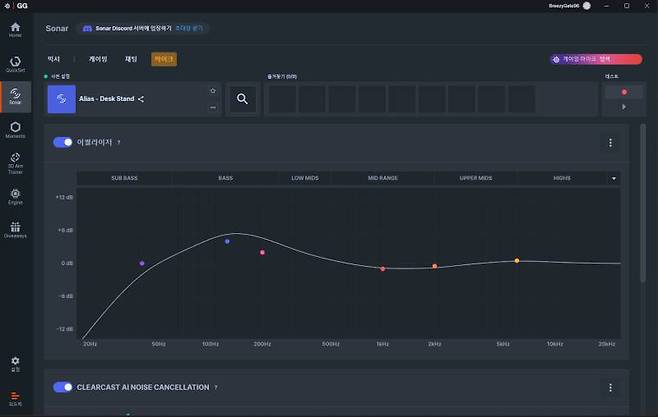658x417 pixels.
Task: Open Moments in the sidebar
Action: (x=16, y=130)
